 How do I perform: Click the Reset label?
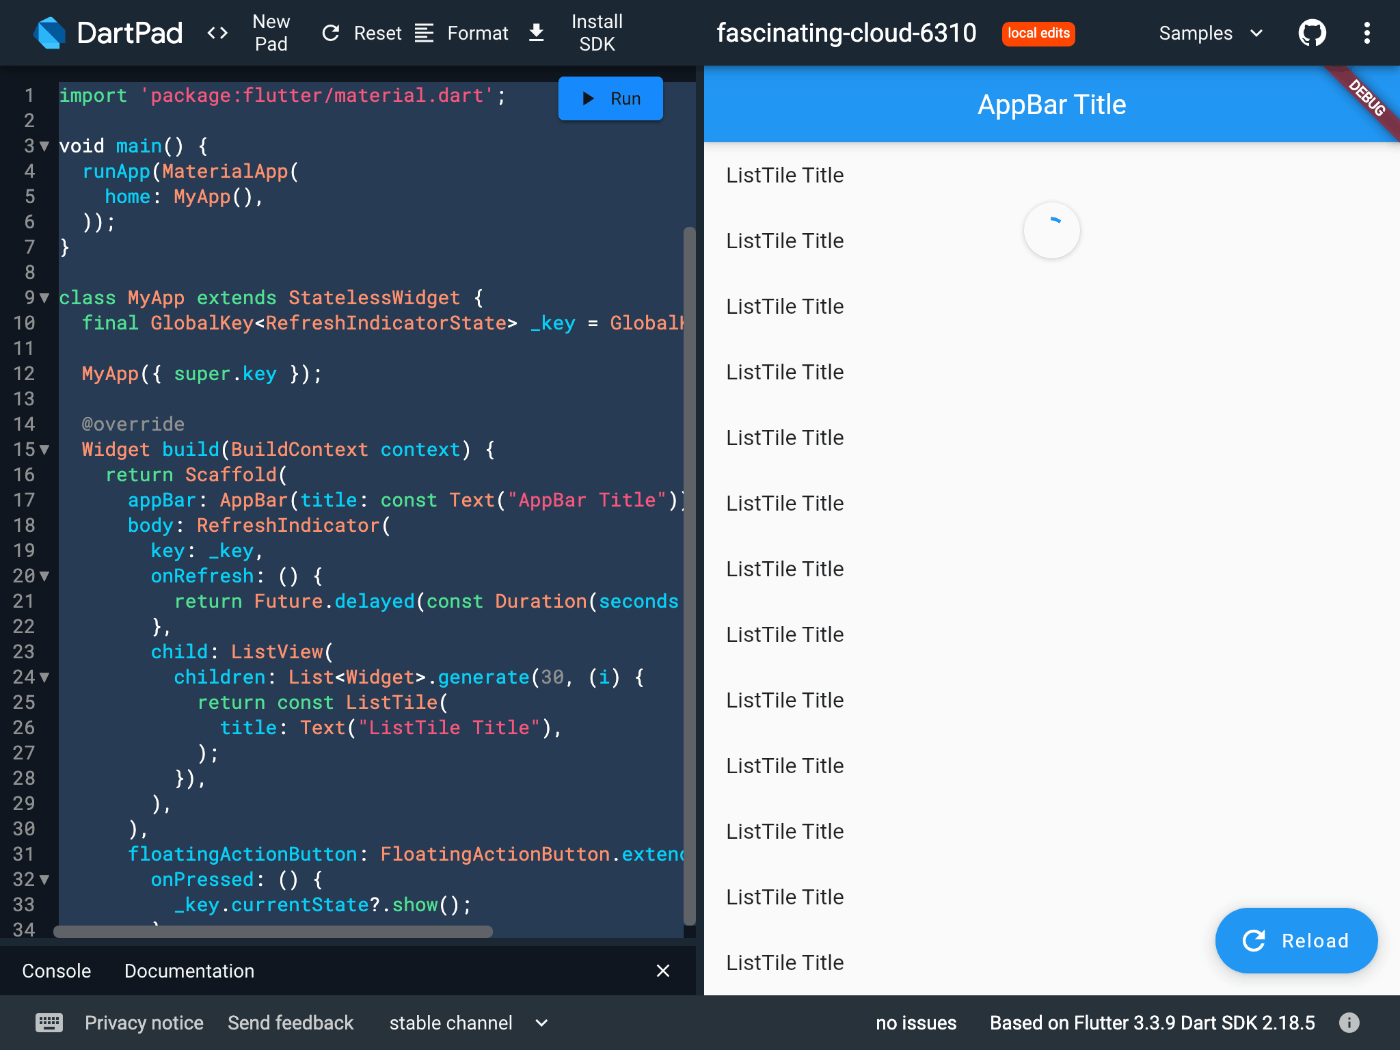377,33
